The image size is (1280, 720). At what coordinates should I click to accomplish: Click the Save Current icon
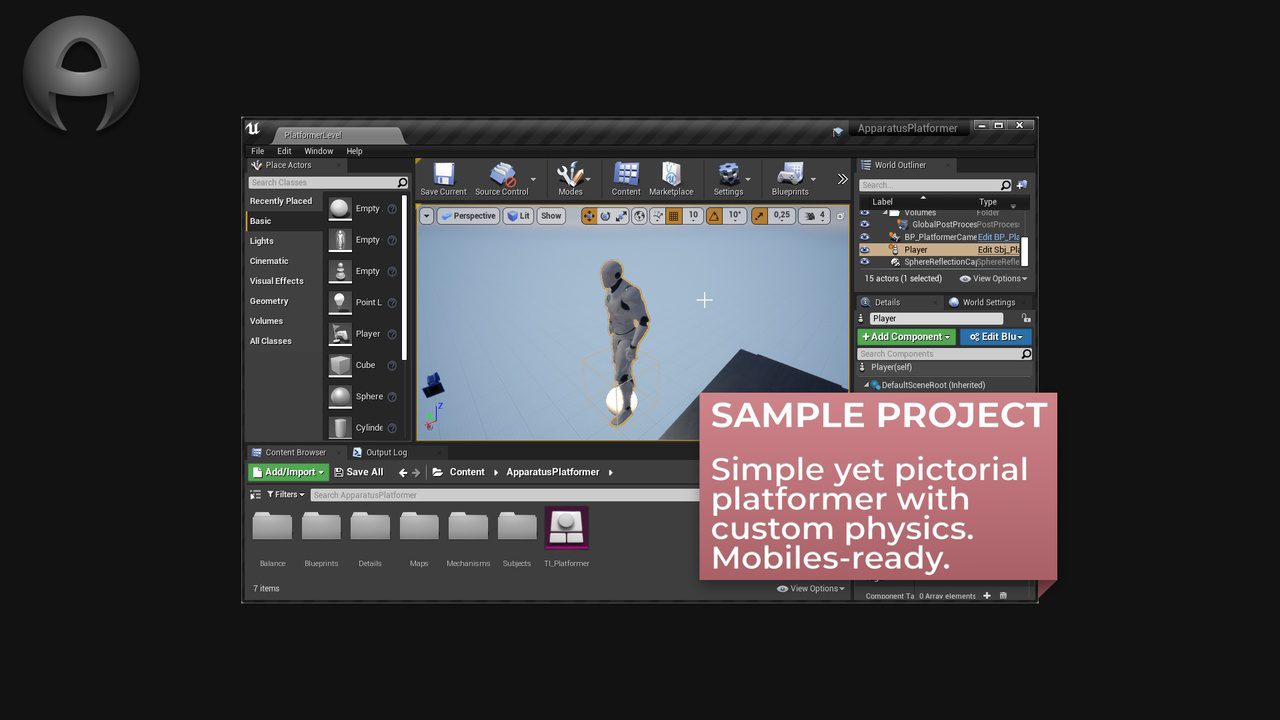coord(443,176)
